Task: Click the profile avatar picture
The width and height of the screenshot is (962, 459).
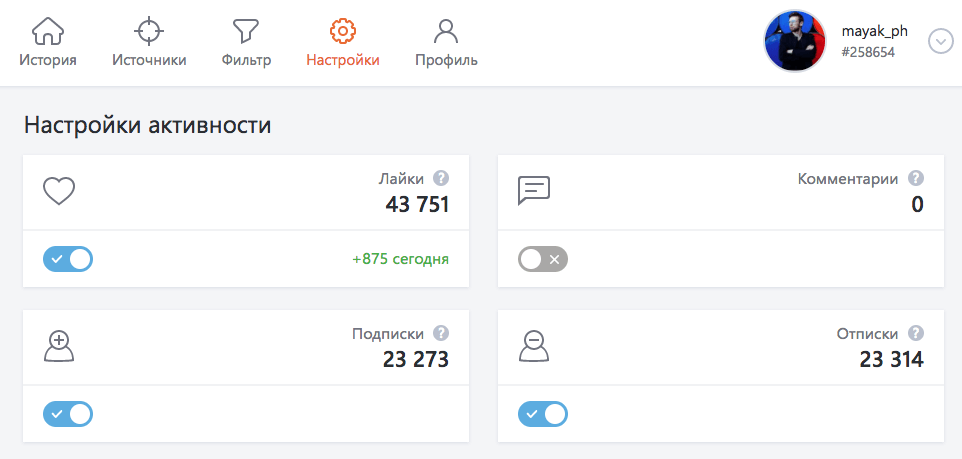Action: coord(796,42)
